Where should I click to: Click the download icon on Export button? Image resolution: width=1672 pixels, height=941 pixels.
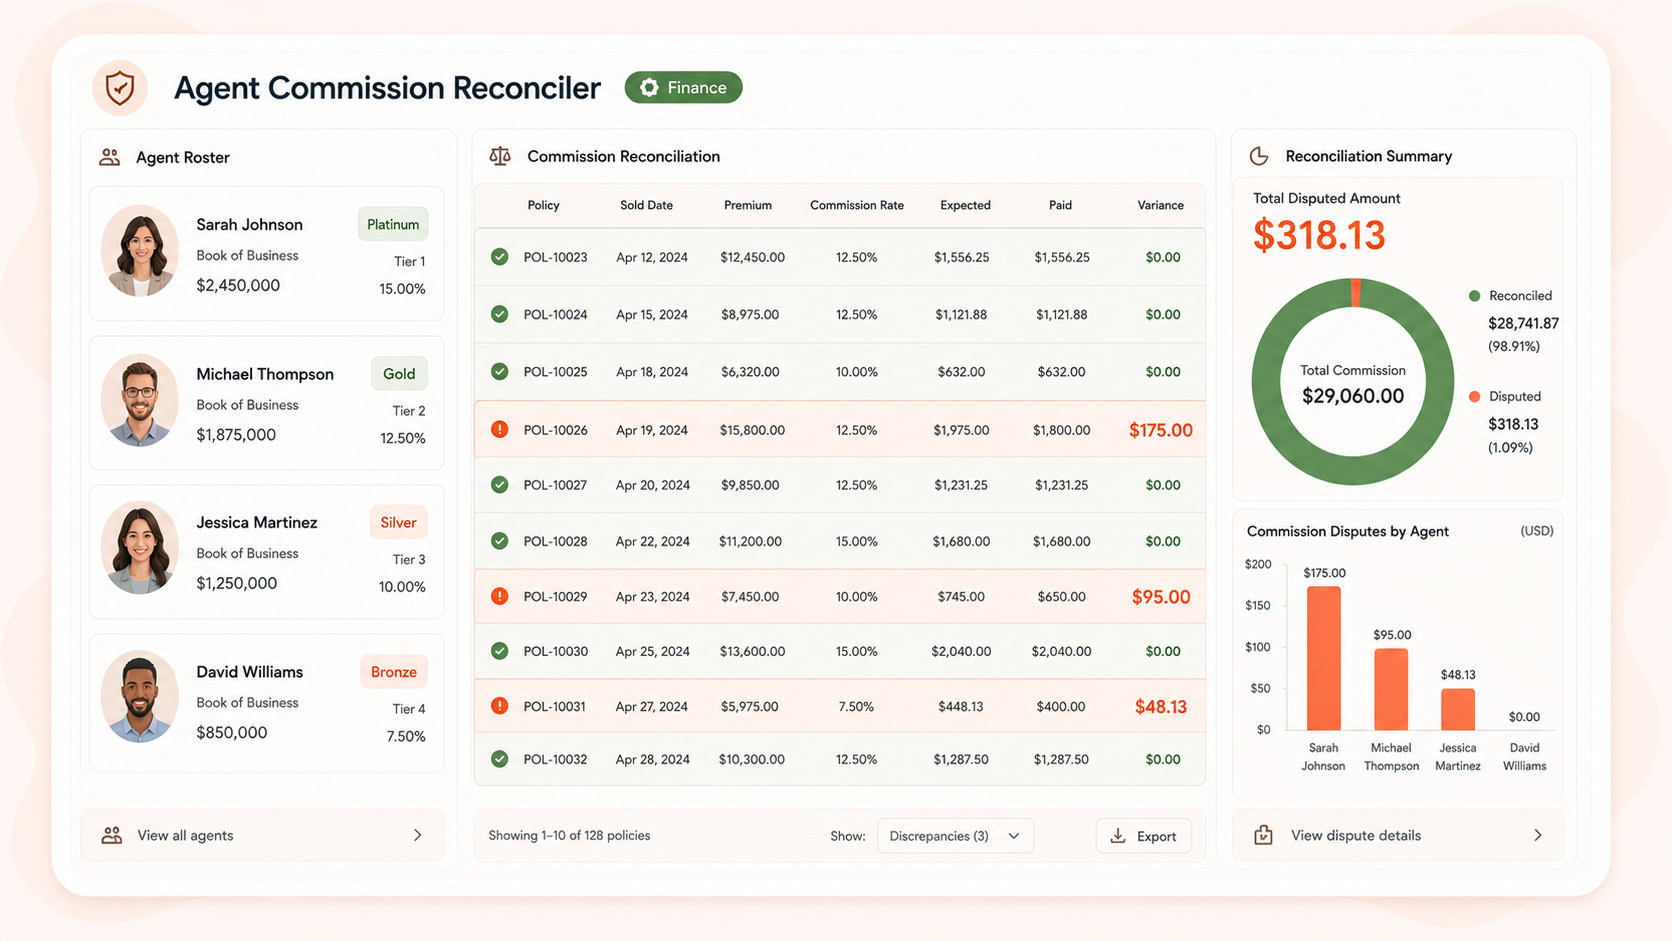click(1118, 836)
